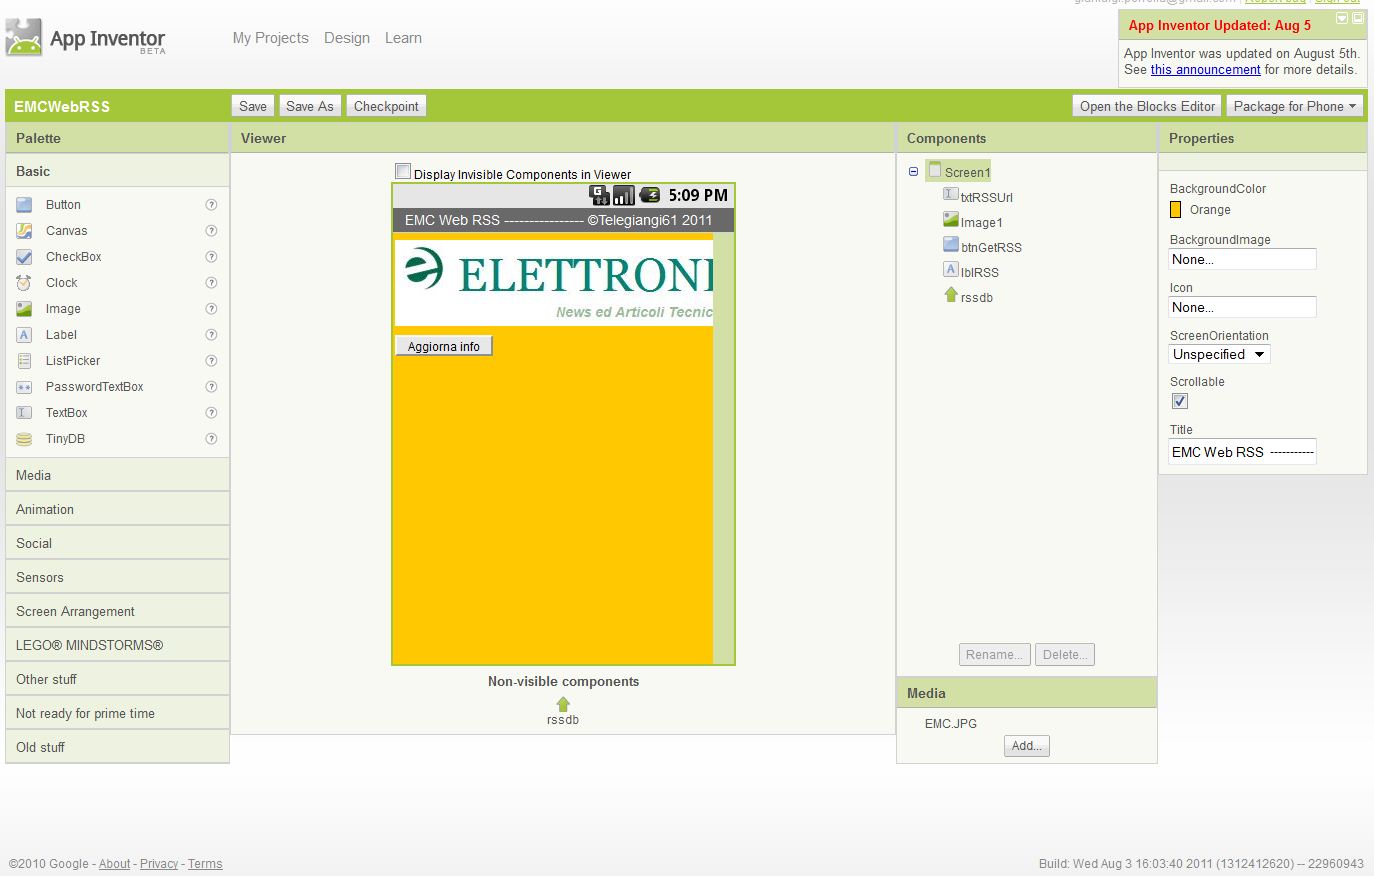The image size is (1374, 876).
Task: Open 'this announcement' link
Action: pyautogui.click(x=1205, y=70)
